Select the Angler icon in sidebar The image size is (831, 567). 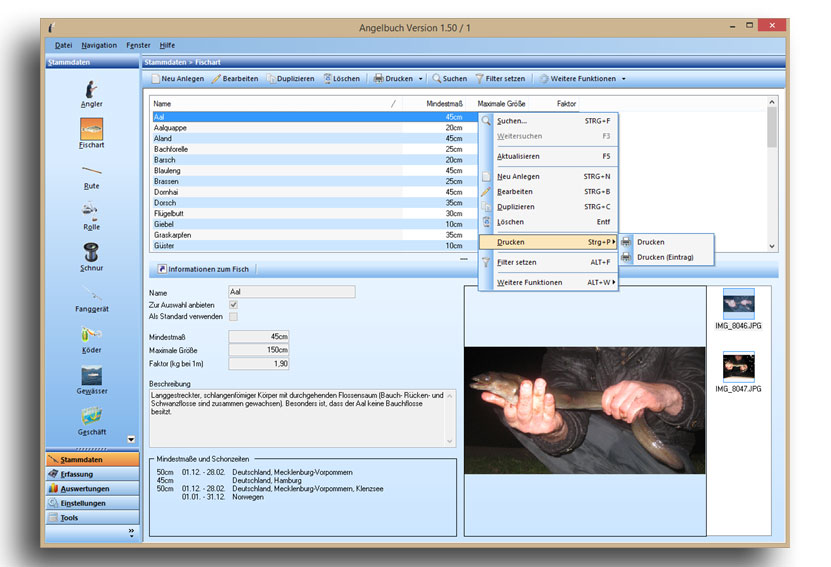(91, 88)
